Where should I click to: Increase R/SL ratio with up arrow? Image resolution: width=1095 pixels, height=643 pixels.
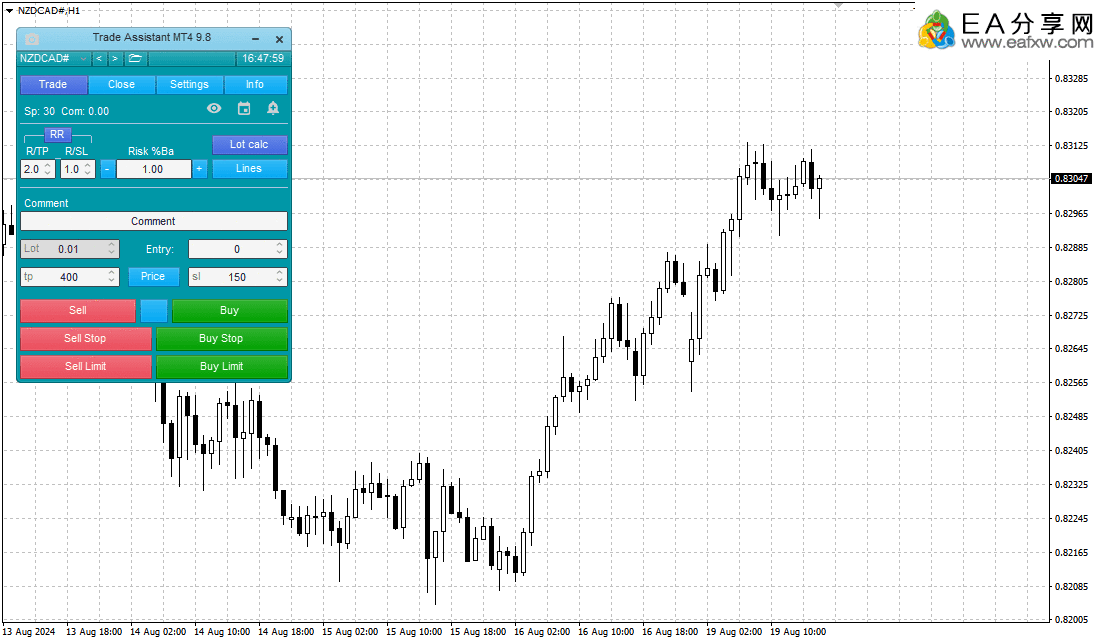88,165
